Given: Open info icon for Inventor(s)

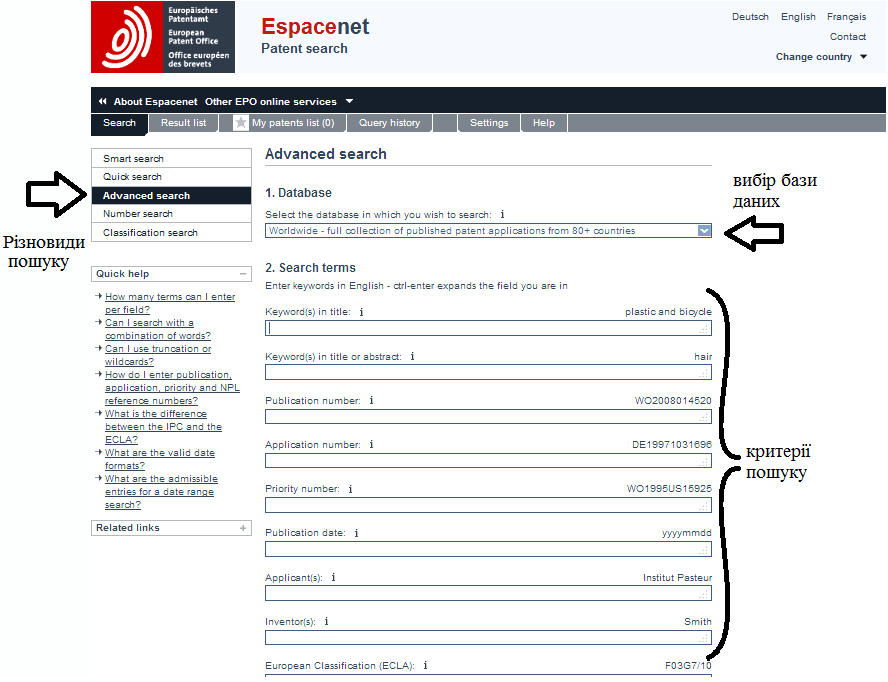Looking at the screenshot, I should point(326,621).
